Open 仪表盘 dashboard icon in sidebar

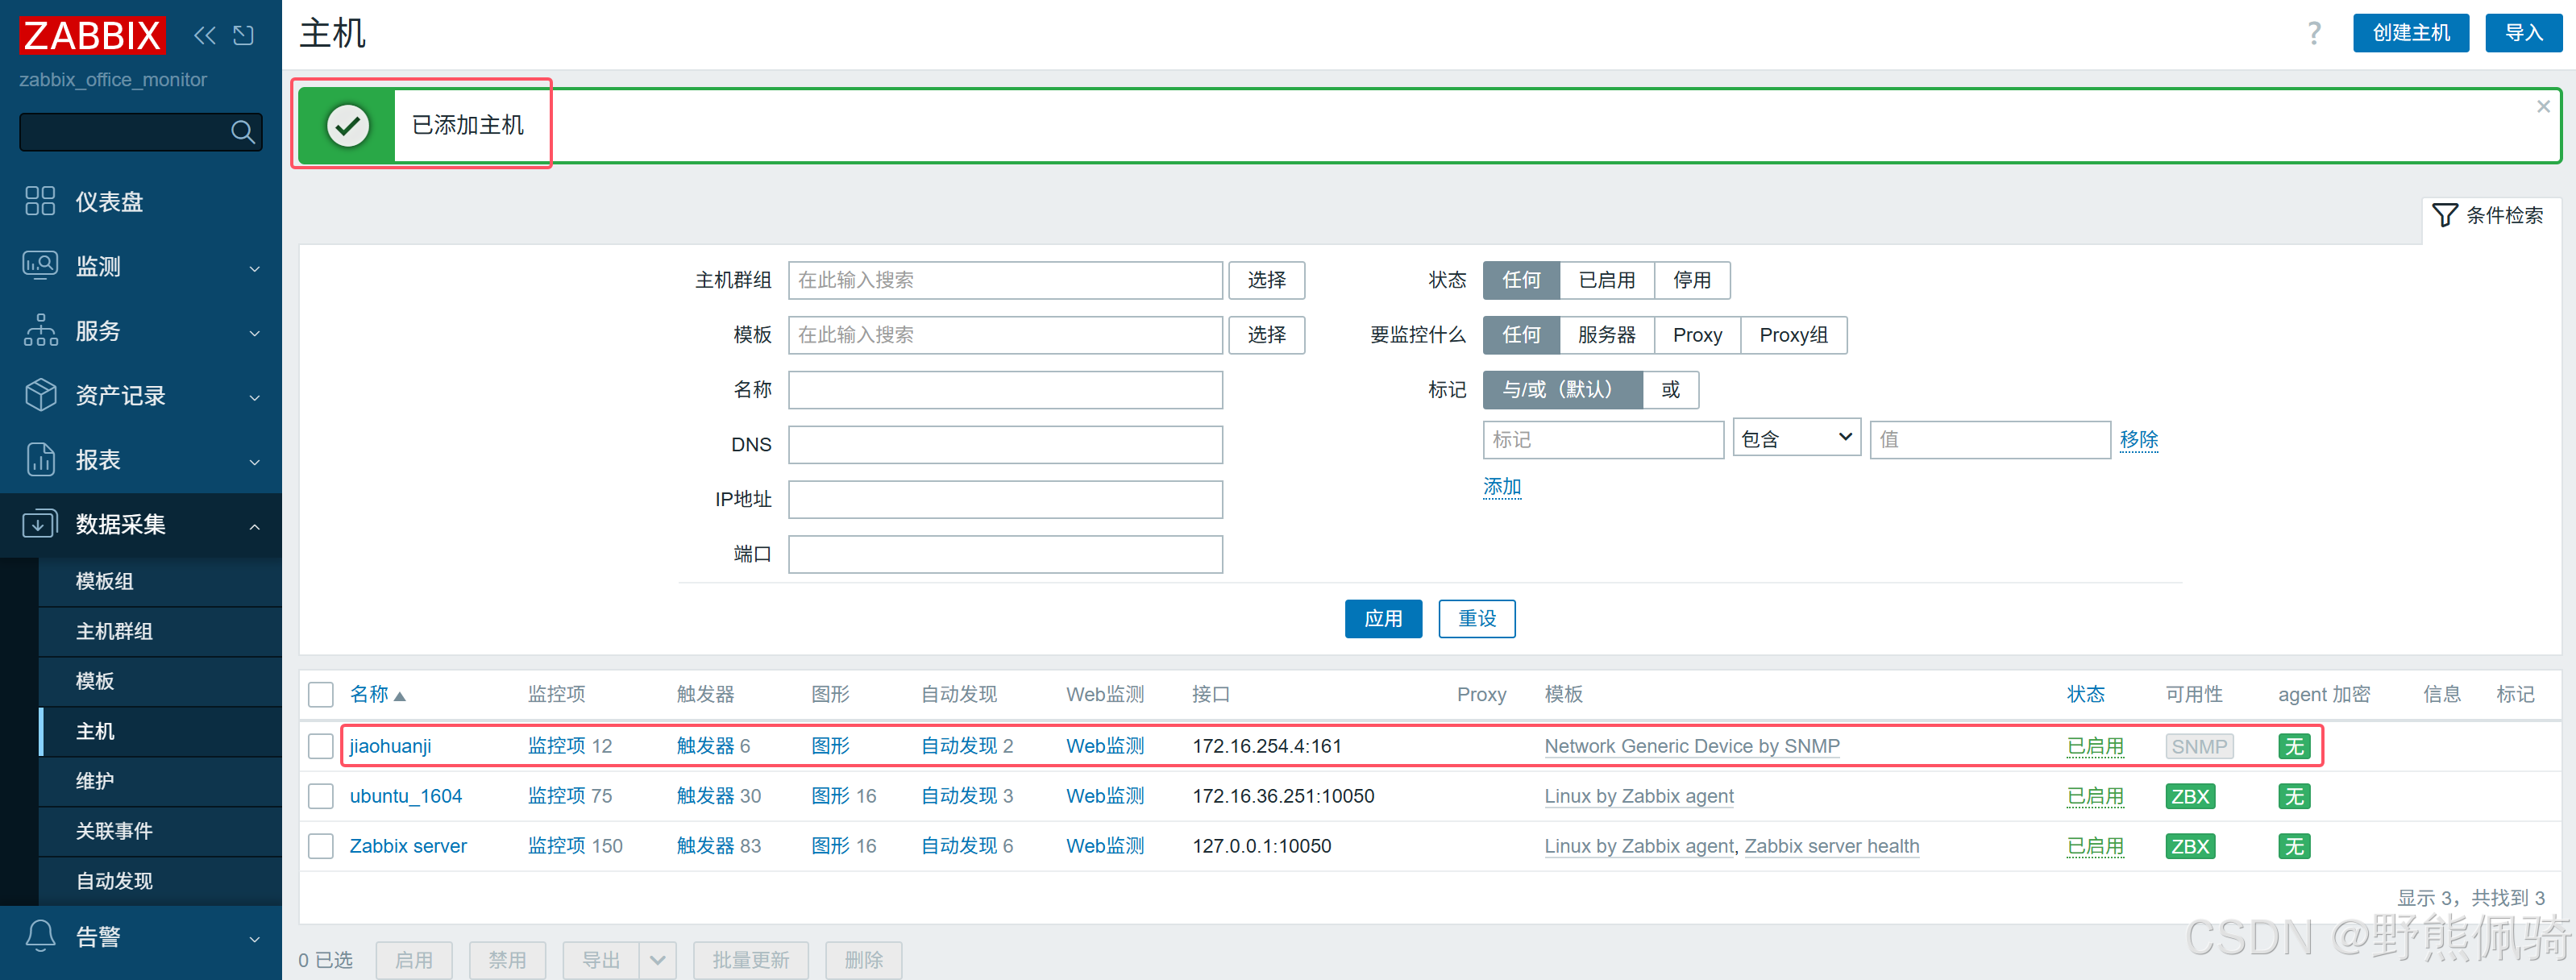tap(40, 201)
